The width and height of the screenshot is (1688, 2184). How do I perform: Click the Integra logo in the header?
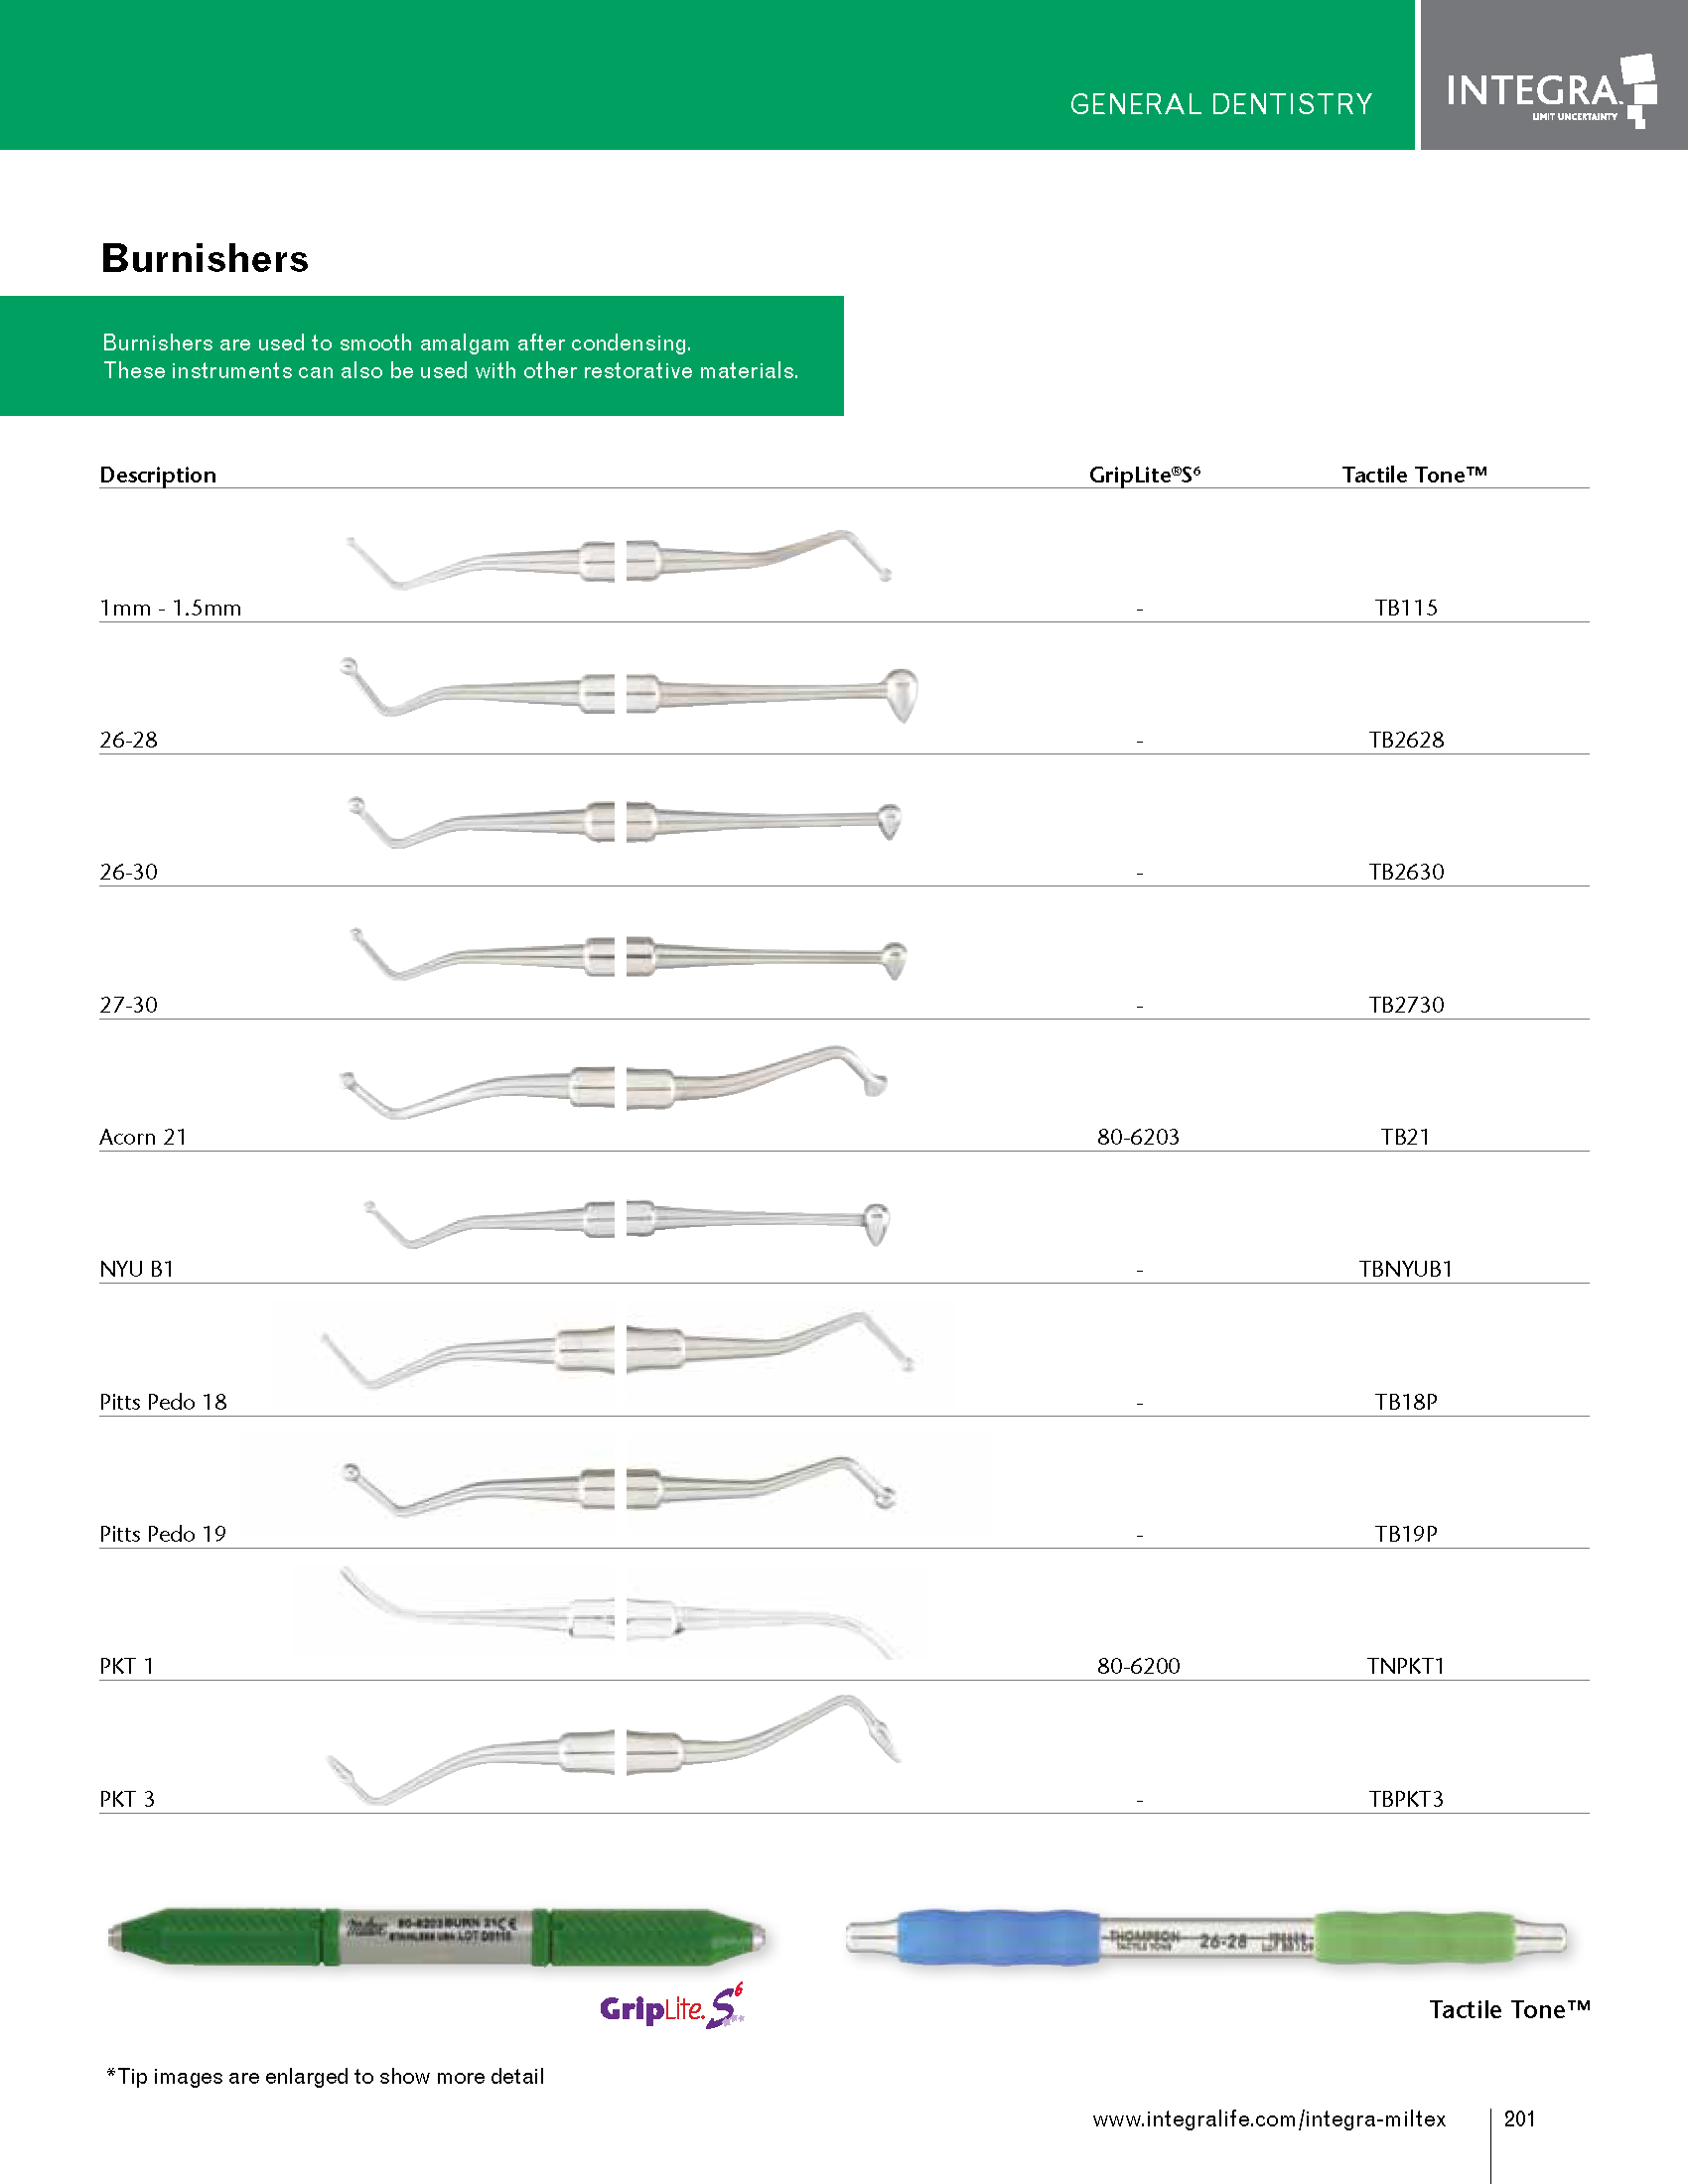pos(1550,90)
